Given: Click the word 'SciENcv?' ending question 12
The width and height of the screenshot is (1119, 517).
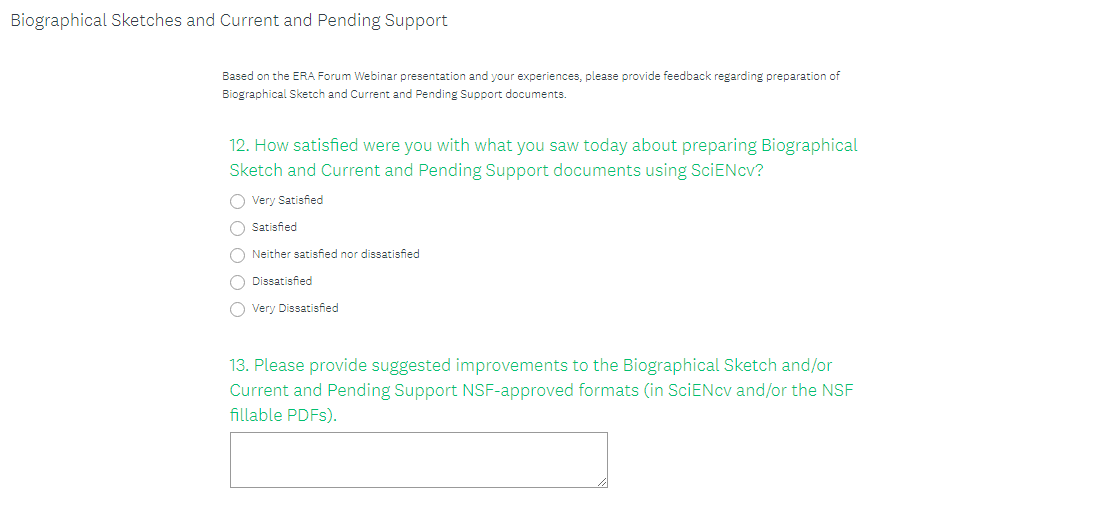Looking at the screenshot, I should click(727, 170).
